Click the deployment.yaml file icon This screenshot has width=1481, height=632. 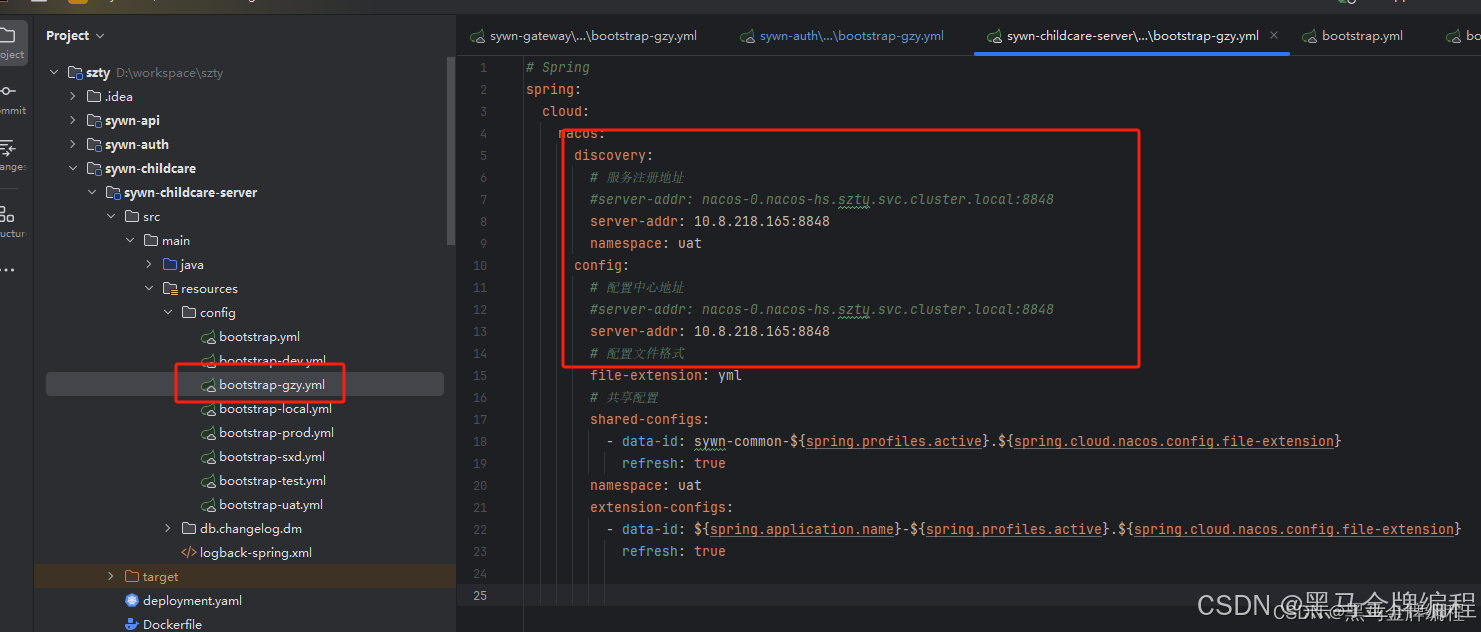click(x=132, y=600)
